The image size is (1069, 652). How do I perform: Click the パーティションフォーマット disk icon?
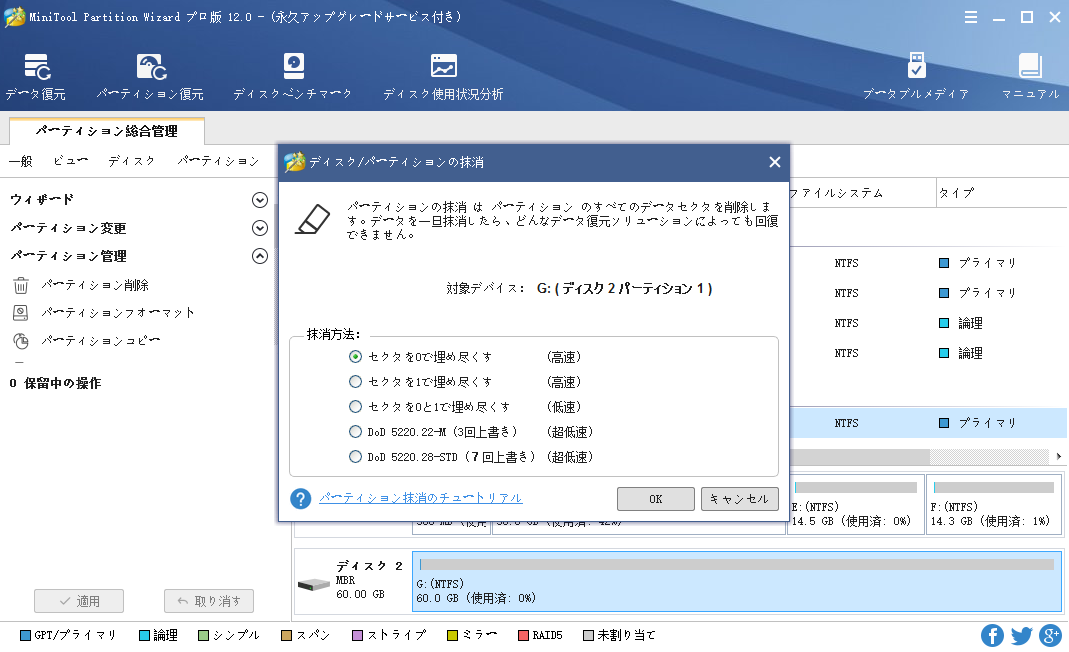click(x=21, y=313)
